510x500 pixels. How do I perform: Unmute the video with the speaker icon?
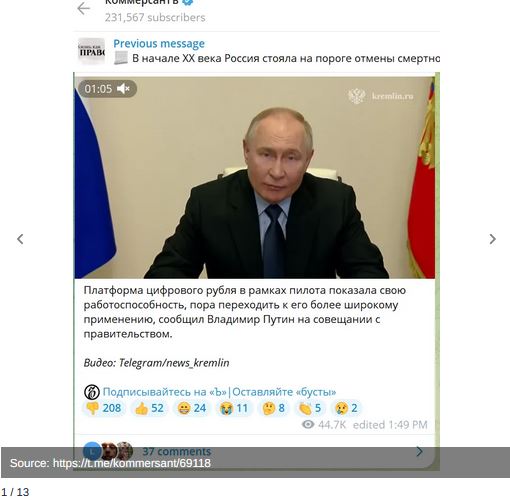(x=123, y=89)
